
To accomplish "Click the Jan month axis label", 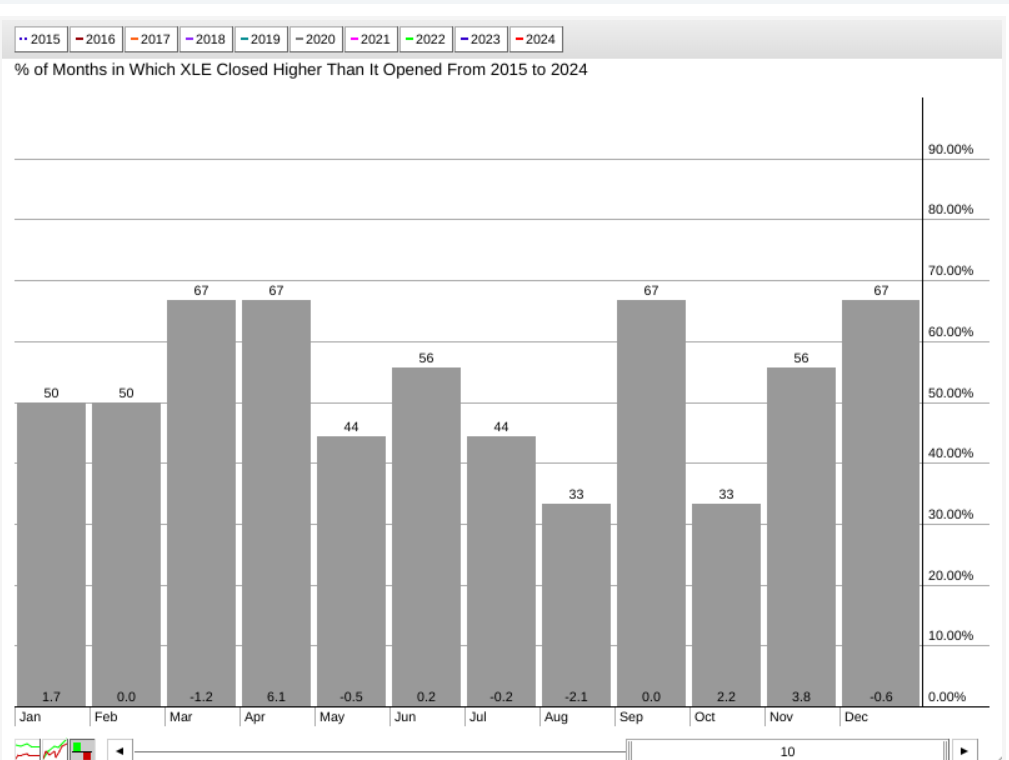I will (30, 717).
